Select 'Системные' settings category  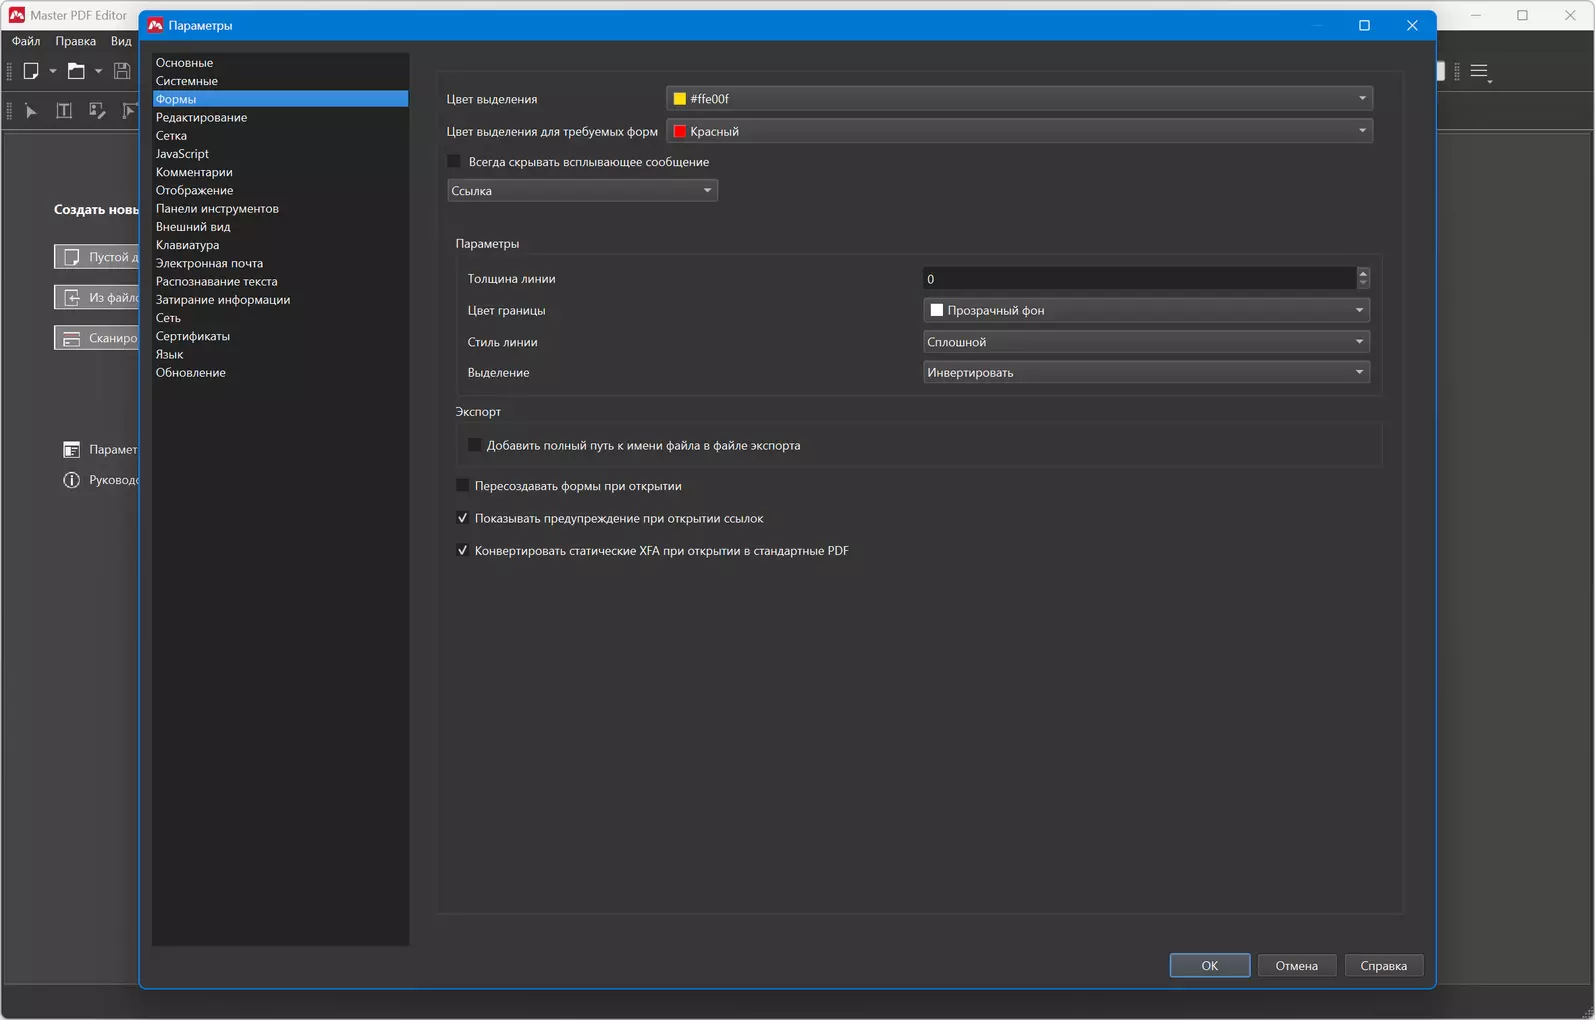click(280, 81)
